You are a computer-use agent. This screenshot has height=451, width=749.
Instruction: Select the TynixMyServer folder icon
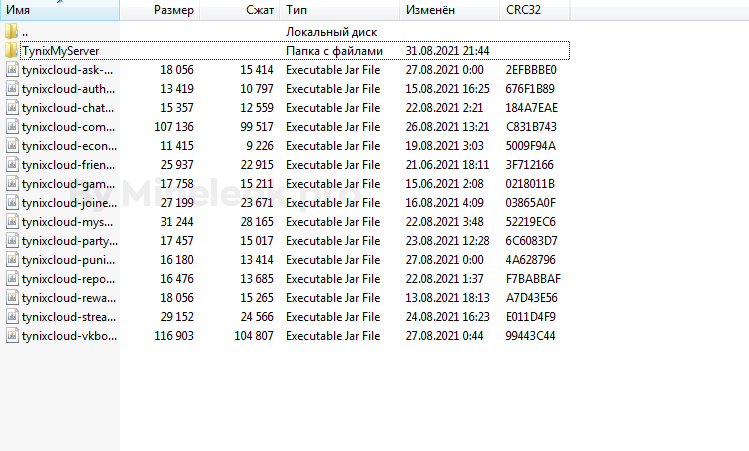[x=11, y=51]
